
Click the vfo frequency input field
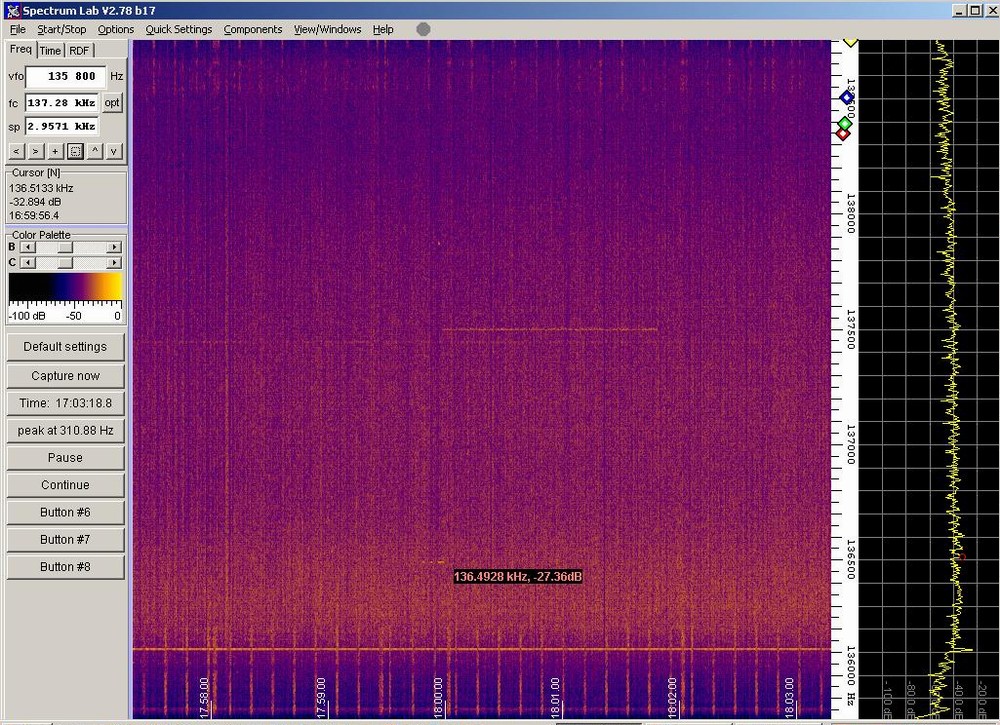(65, 76)
